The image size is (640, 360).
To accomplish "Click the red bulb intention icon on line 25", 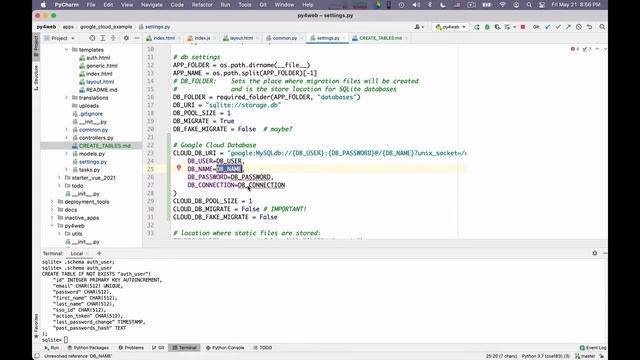I will tap(178, 168).
